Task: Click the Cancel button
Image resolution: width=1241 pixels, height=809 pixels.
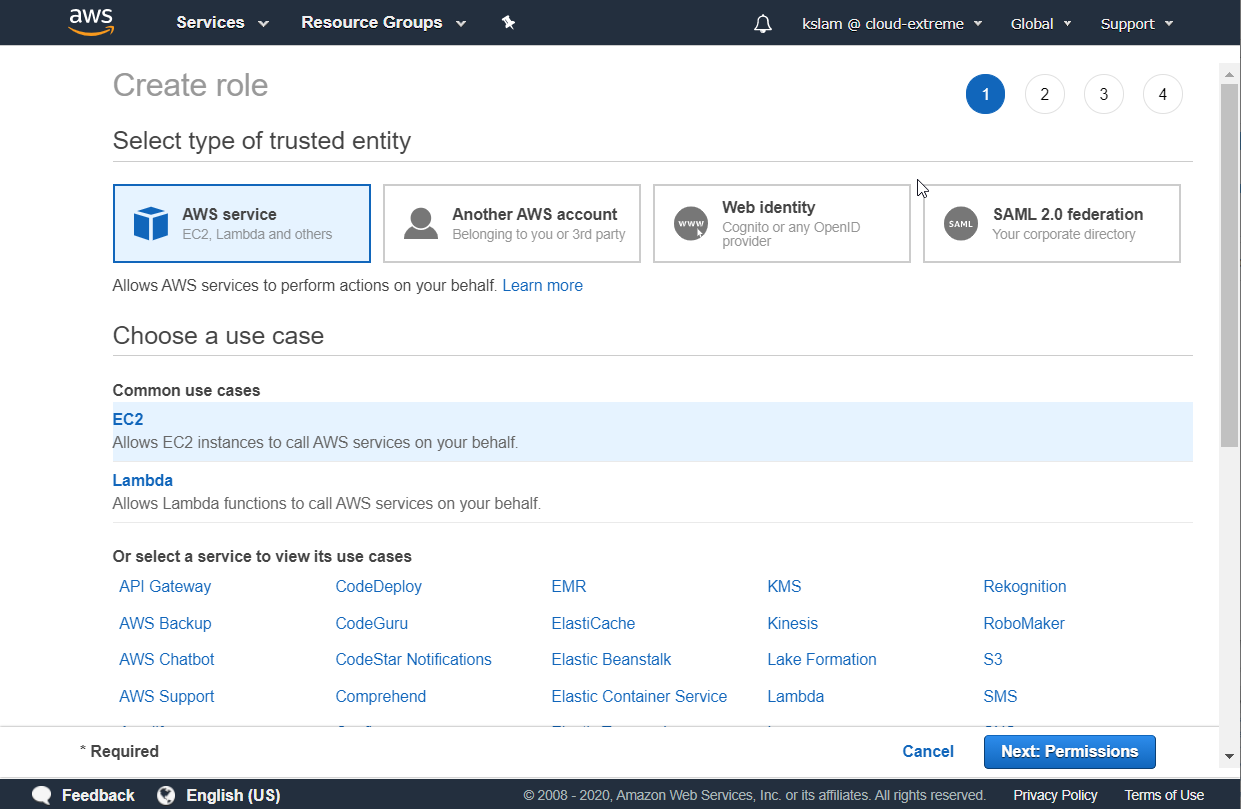Action: pyautogui.click(x=928, y=751)
